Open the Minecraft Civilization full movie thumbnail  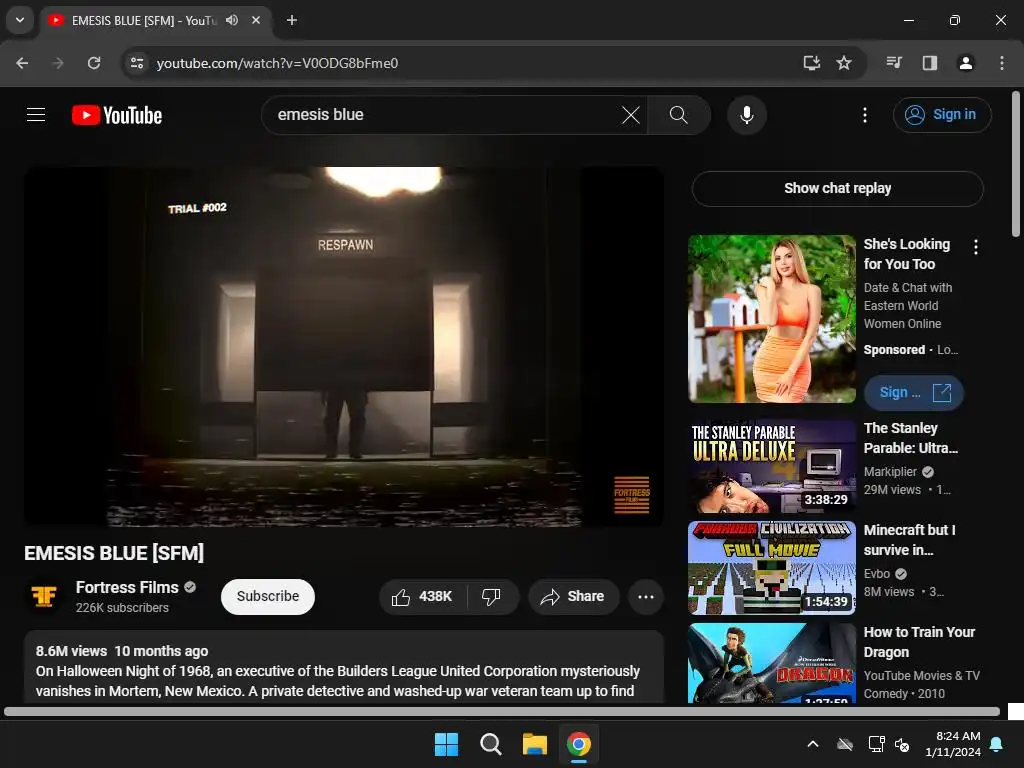[x=771, y=568]
